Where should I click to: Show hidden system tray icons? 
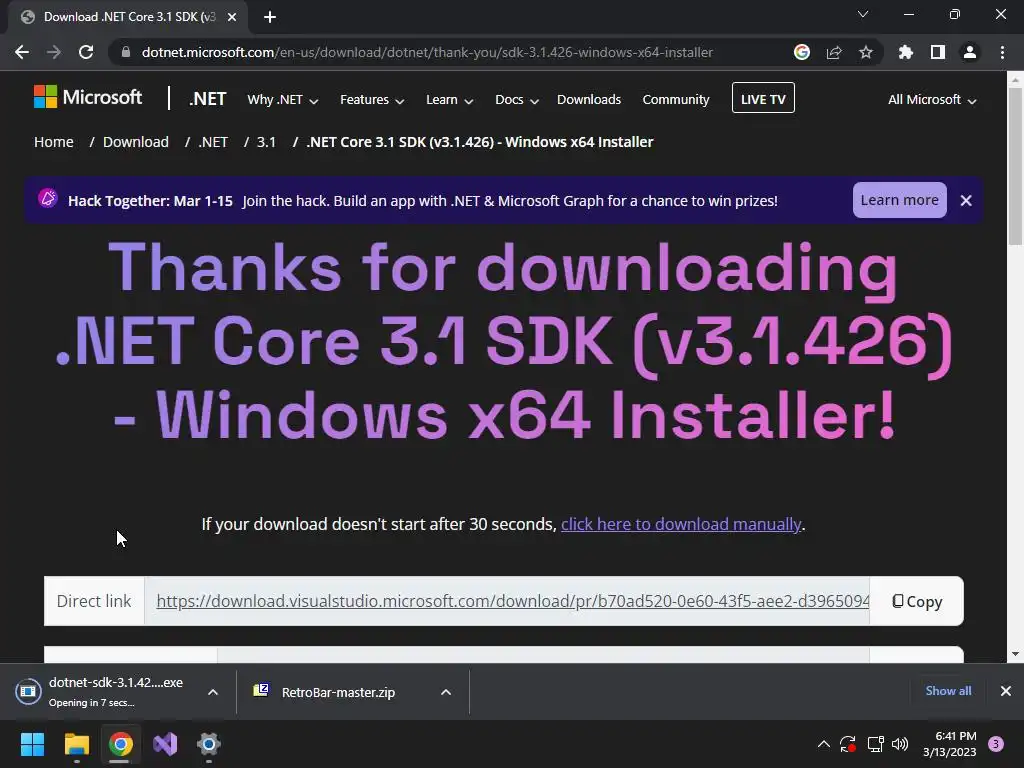click(824, 744)
